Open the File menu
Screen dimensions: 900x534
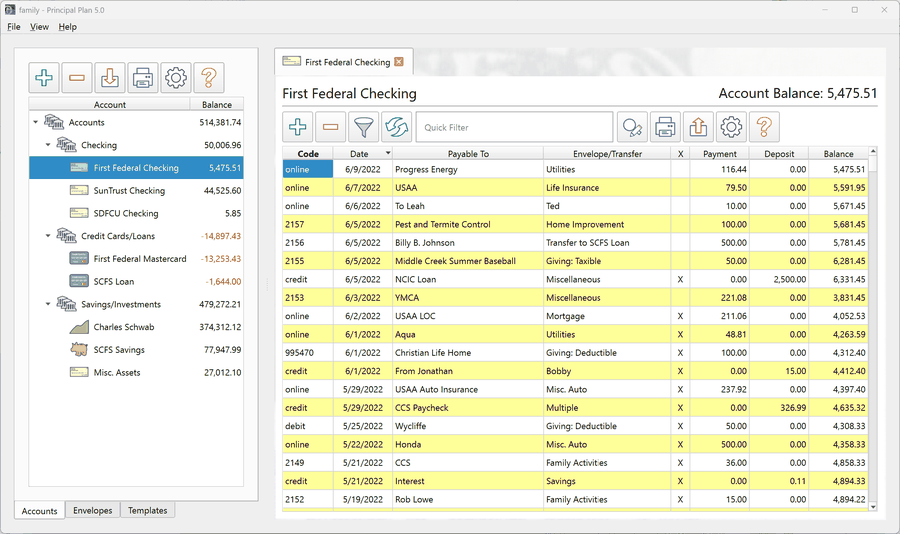[14, 26]
